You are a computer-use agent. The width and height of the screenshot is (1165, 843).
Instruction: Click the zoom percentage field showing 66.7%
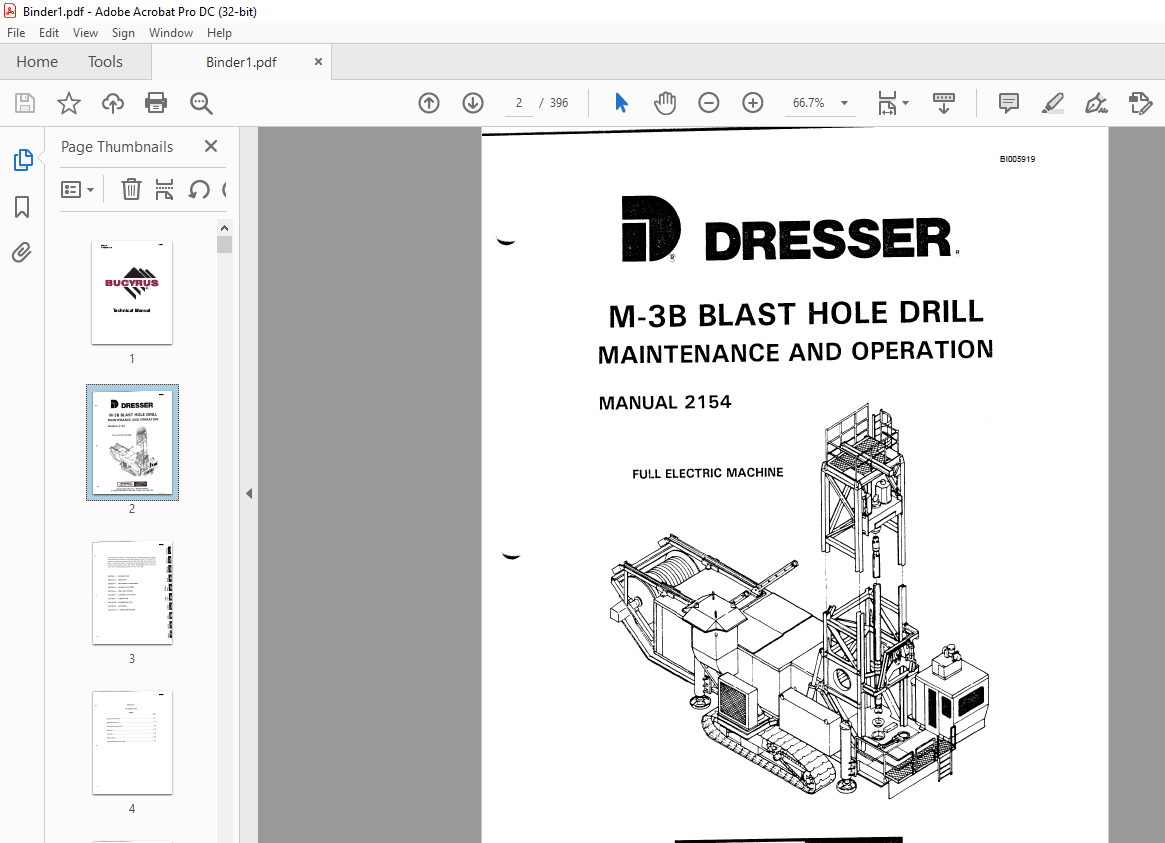[x=808, y=103]
